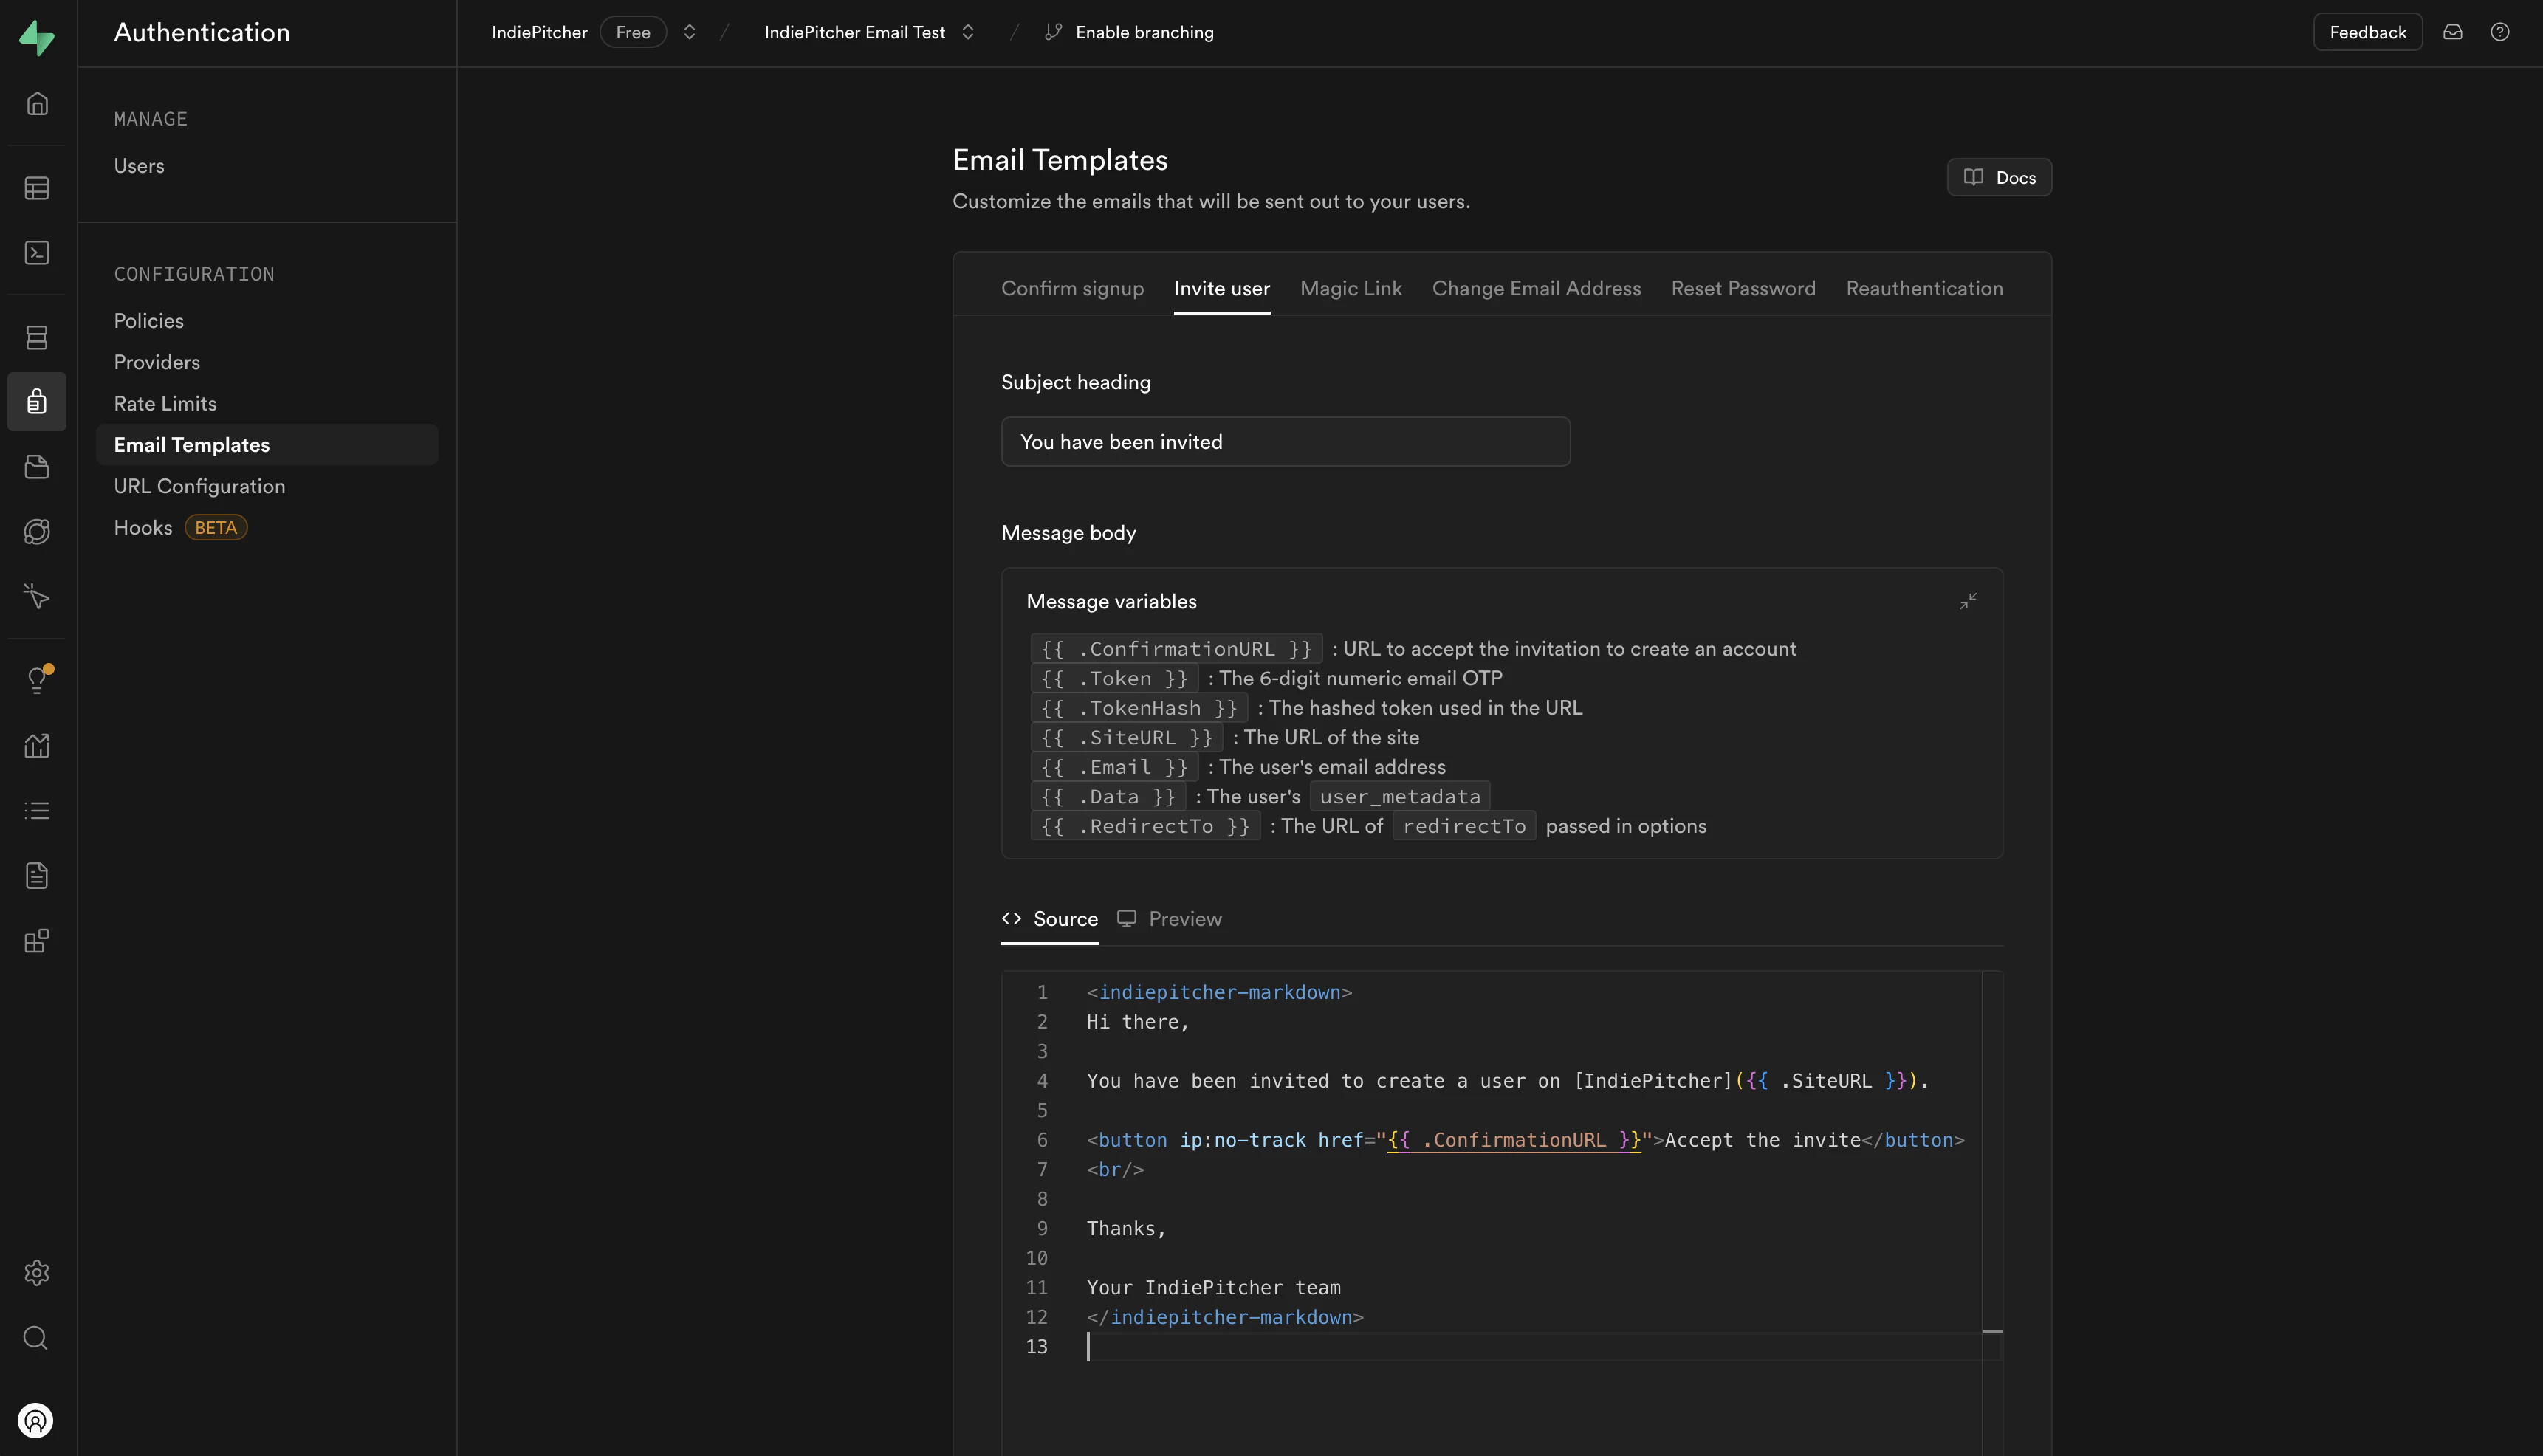Open Project Settings gear icon
Viewport: 2543px width, 1456px height.
(x=37, y=1272)
